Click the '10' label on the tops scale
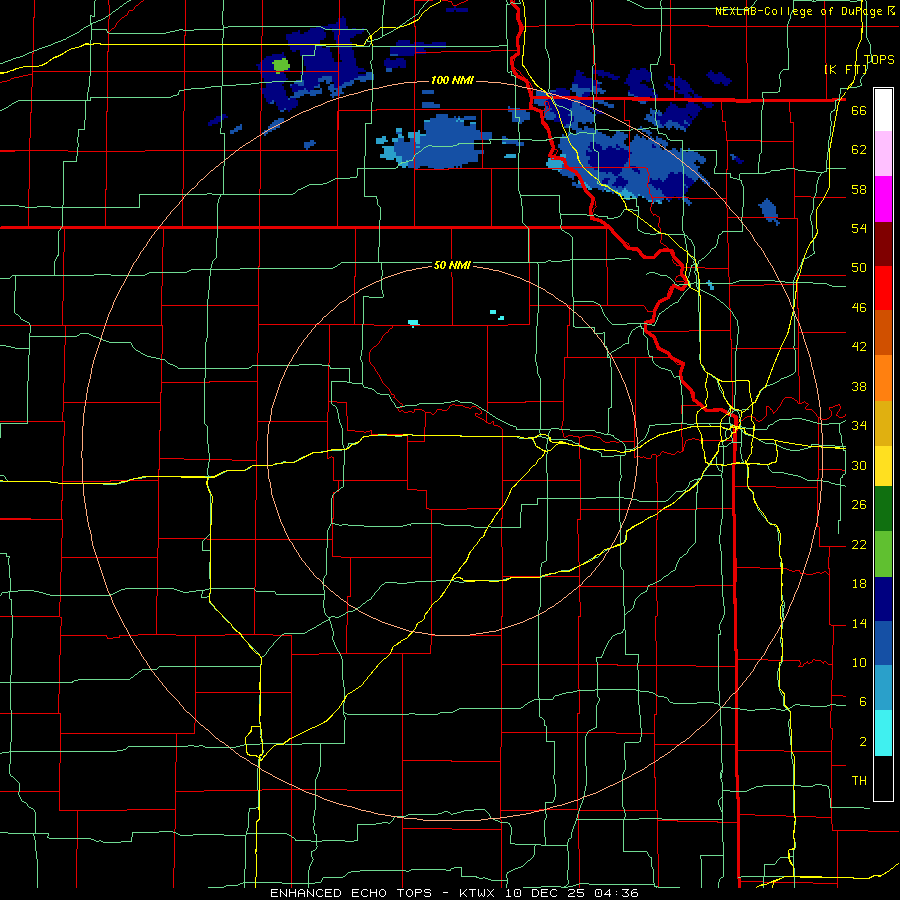The image size is (900, 900). 859,662
